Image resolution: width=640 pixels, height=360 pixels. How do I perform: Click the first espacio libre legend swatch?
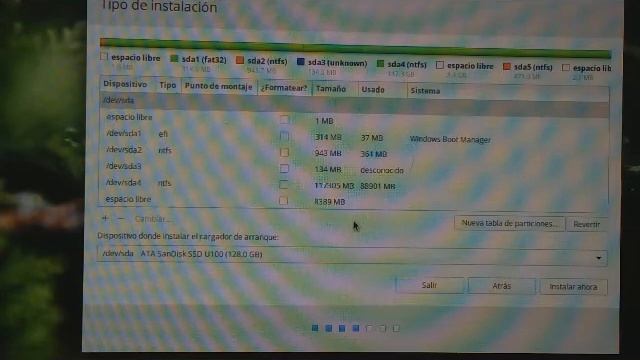[104, 57]
